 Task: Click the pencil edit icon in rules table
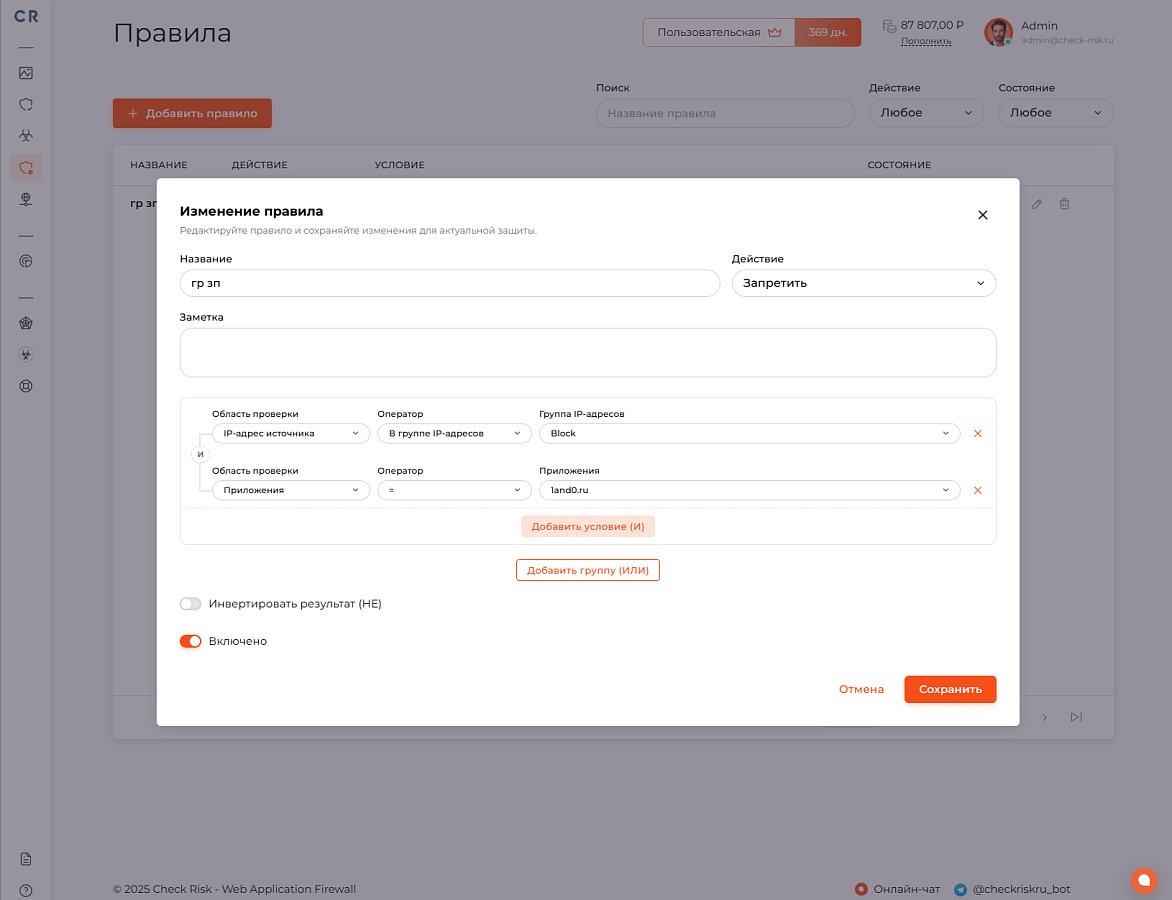tap(1037, 203)
